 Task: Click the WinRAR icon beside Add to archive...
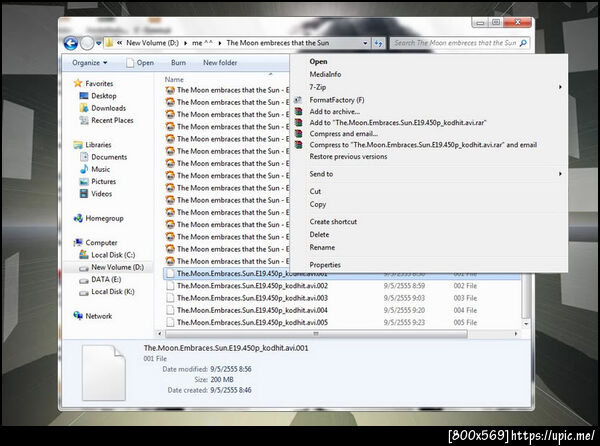(298, 112)
